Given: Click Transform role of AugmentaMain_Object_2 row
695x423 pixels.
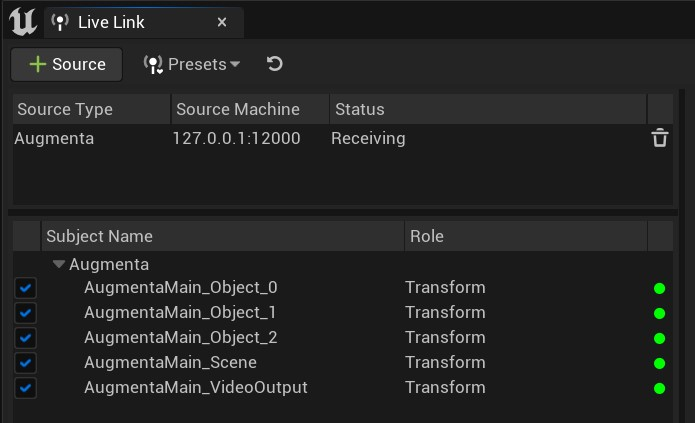Looking at the screenshot, I should [x=445, y=337].
